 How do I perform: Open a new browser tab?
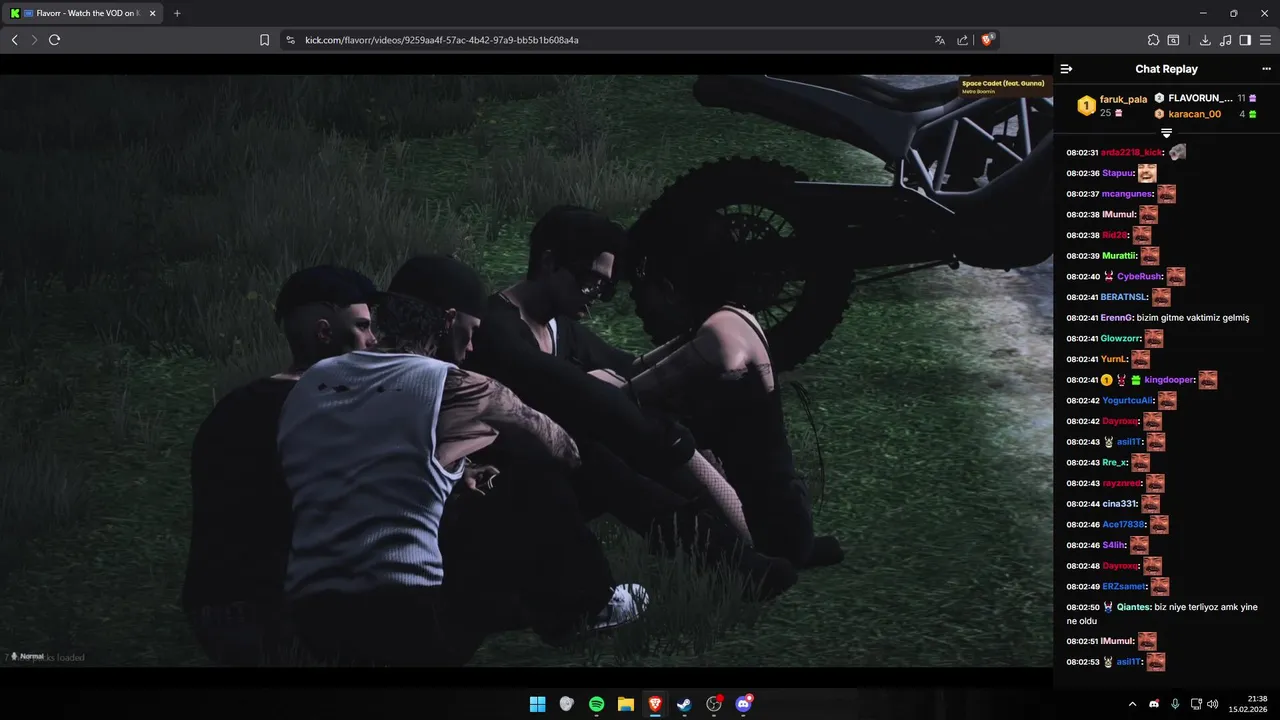pos(177,14)
